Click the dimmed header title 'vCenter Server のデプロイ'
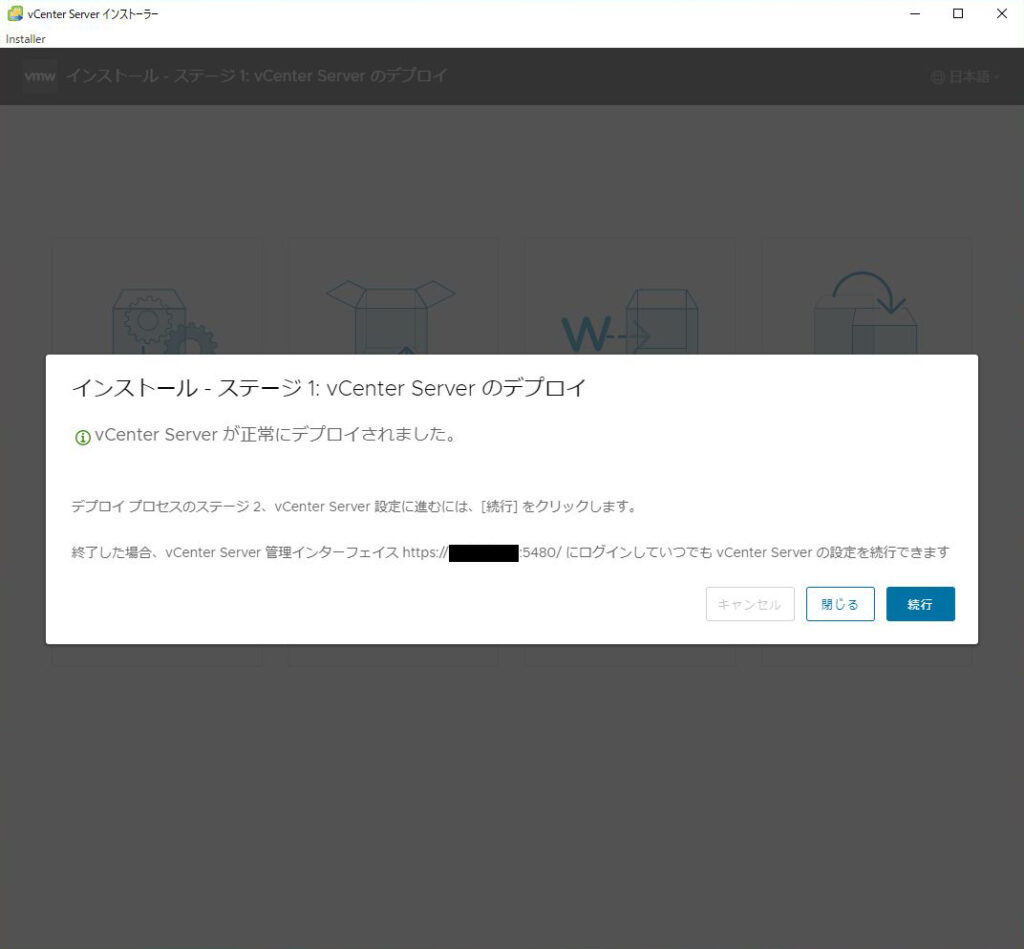The width and height of the screenshot is (1024, 949). (351, 76)
